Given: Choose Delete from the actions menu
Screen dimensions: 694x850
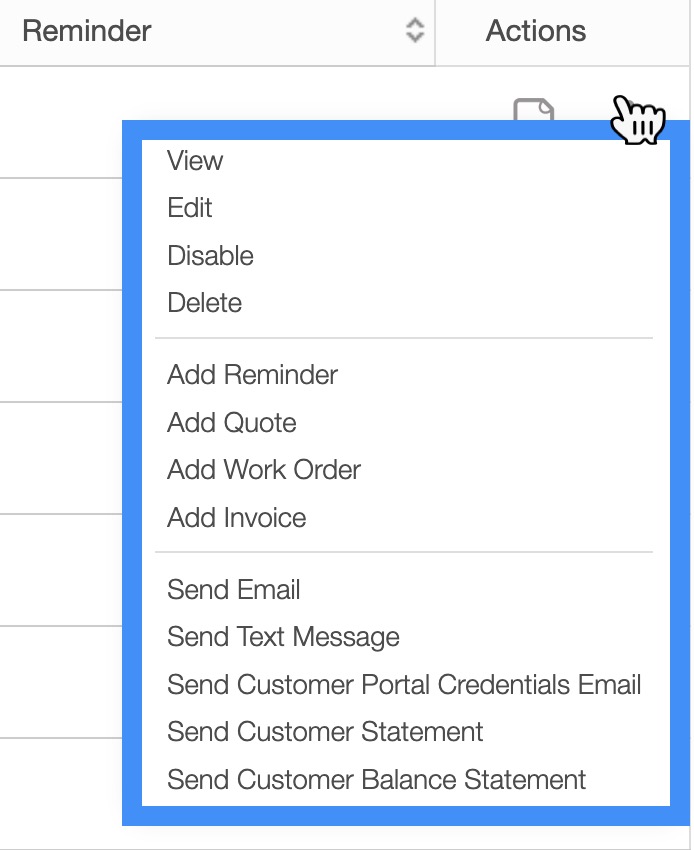Looking at the screenshot, I should click(x=205, y=303).
